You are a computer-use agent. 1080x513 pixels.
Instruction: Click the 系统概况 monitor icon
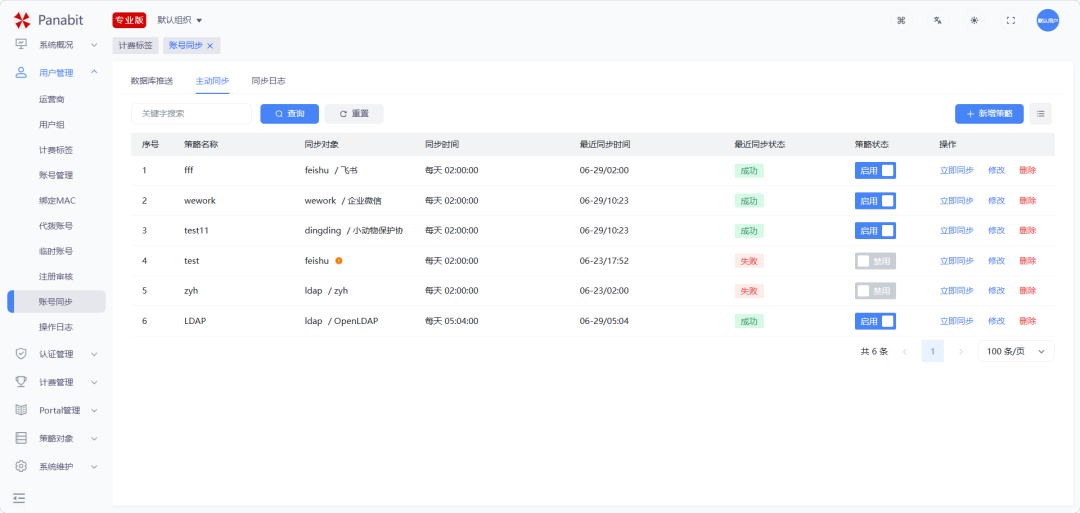coord(21,44)
